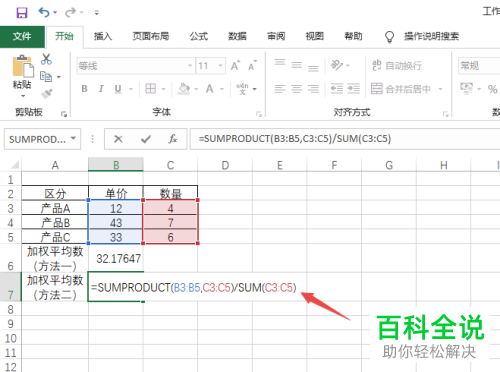The image size is (500, 372).
Task: Set top vertical alignment
Action: pyautogui.click(x=280, y=63)
